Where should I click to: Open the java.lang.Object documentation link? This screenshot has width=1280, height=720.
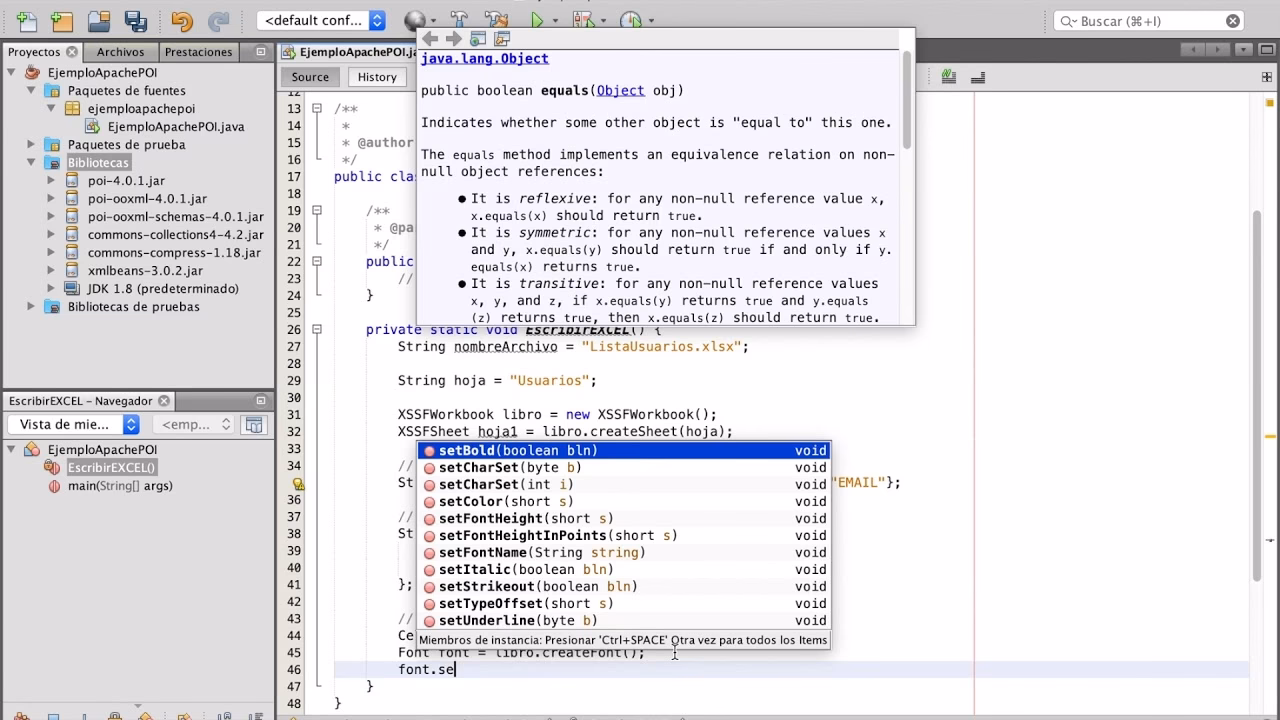[484, 59]
